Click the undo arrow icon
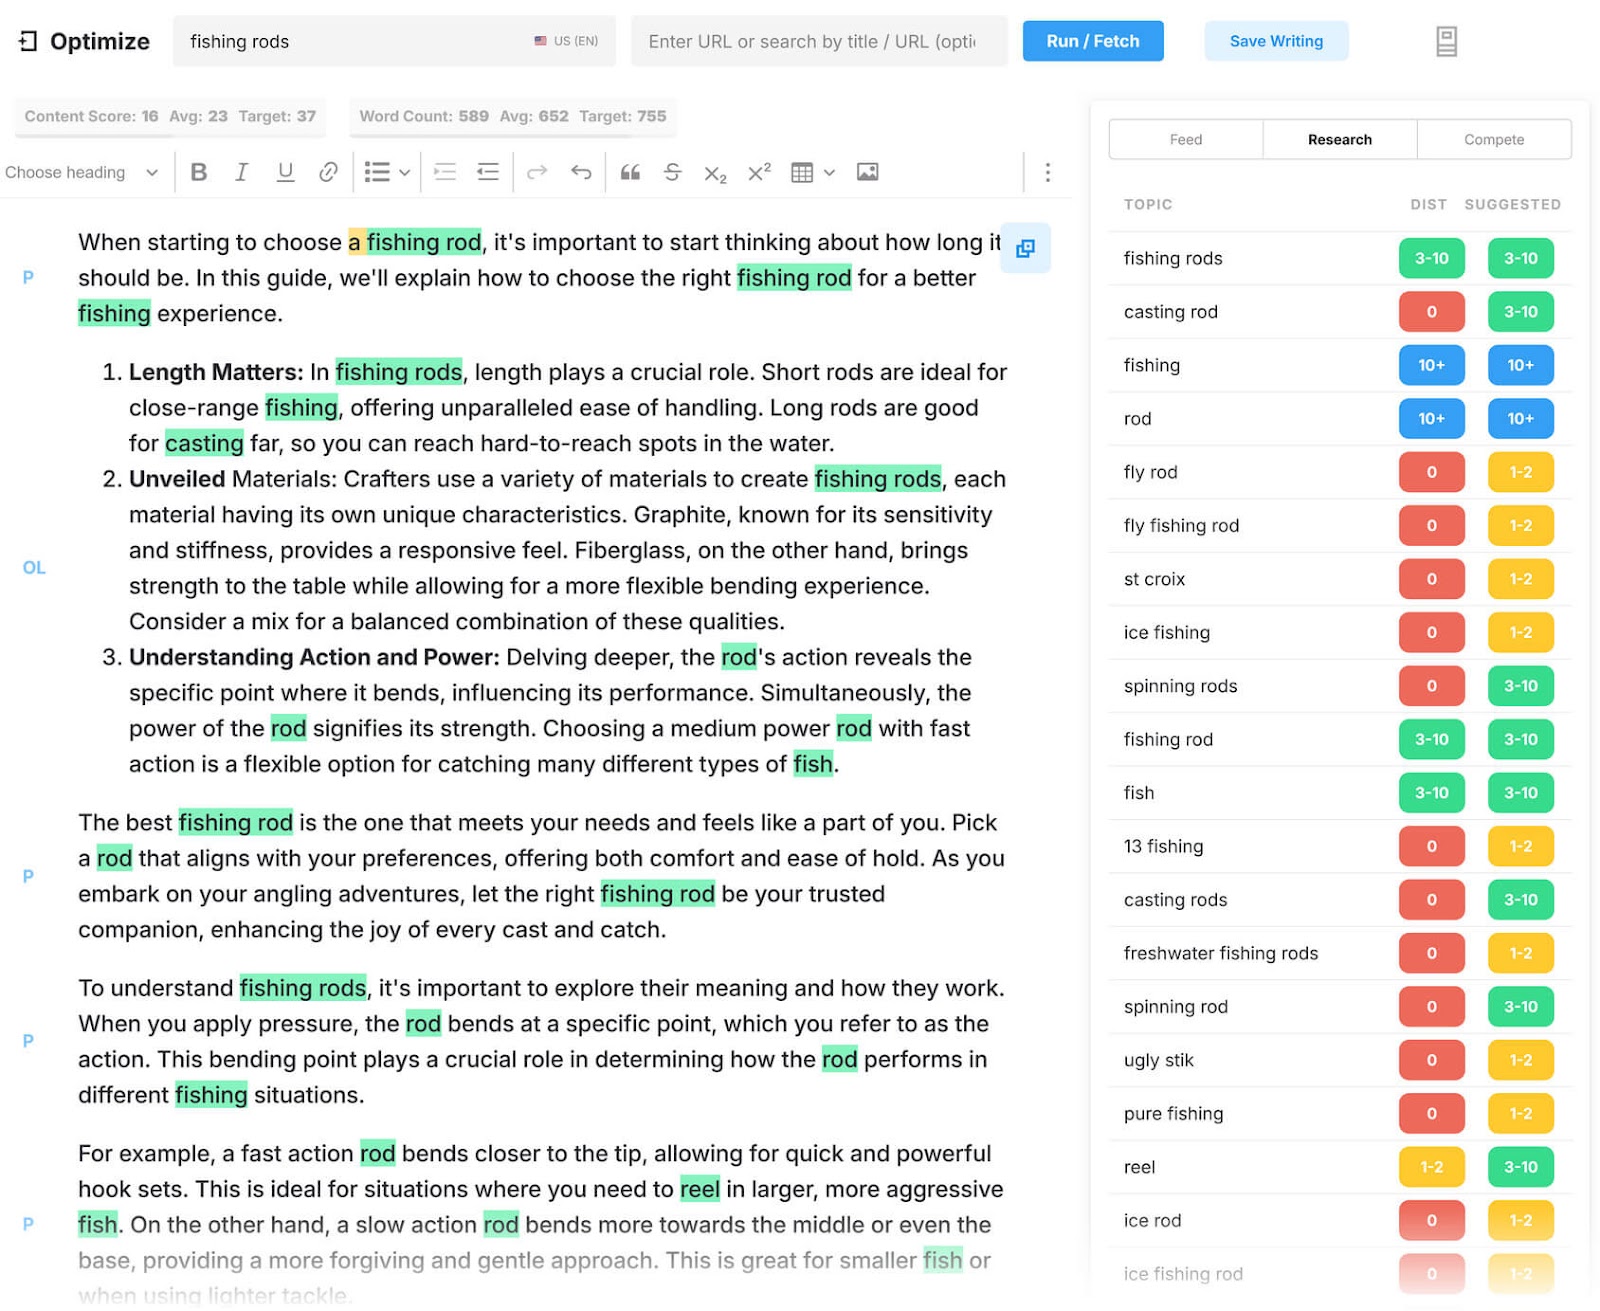1600x1311 pixels. [x=580, y=171]
